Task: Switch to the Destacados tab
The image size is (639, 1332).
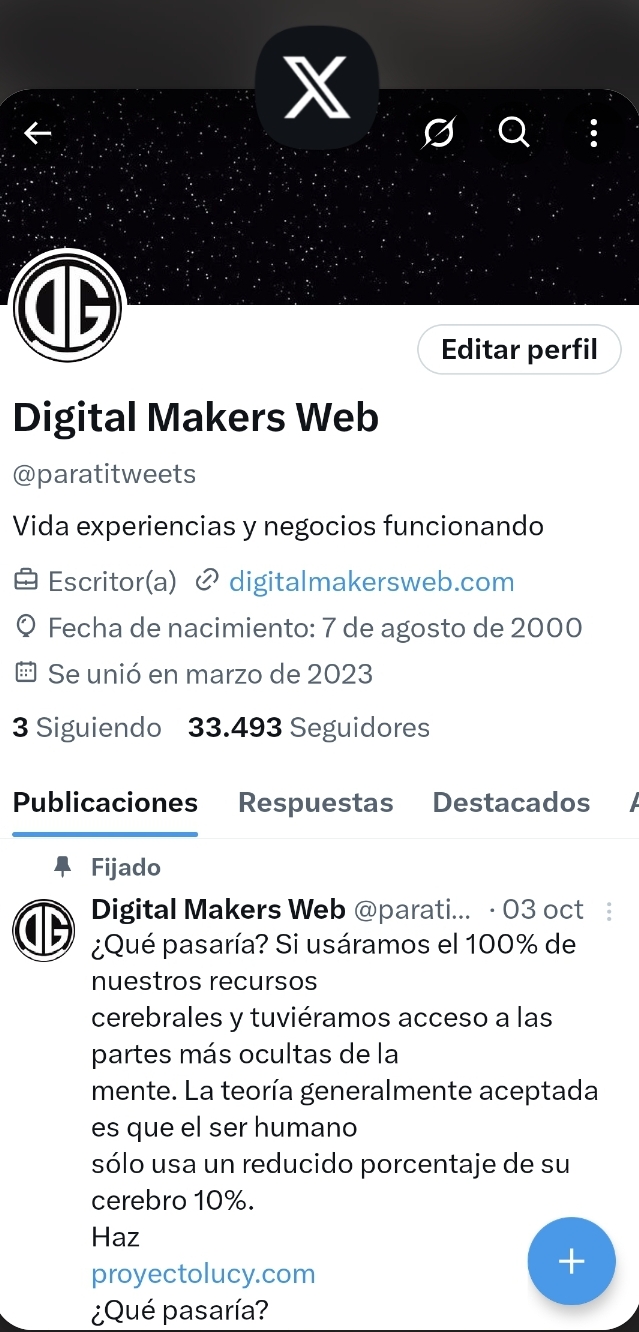Action: tap(511, 802)
